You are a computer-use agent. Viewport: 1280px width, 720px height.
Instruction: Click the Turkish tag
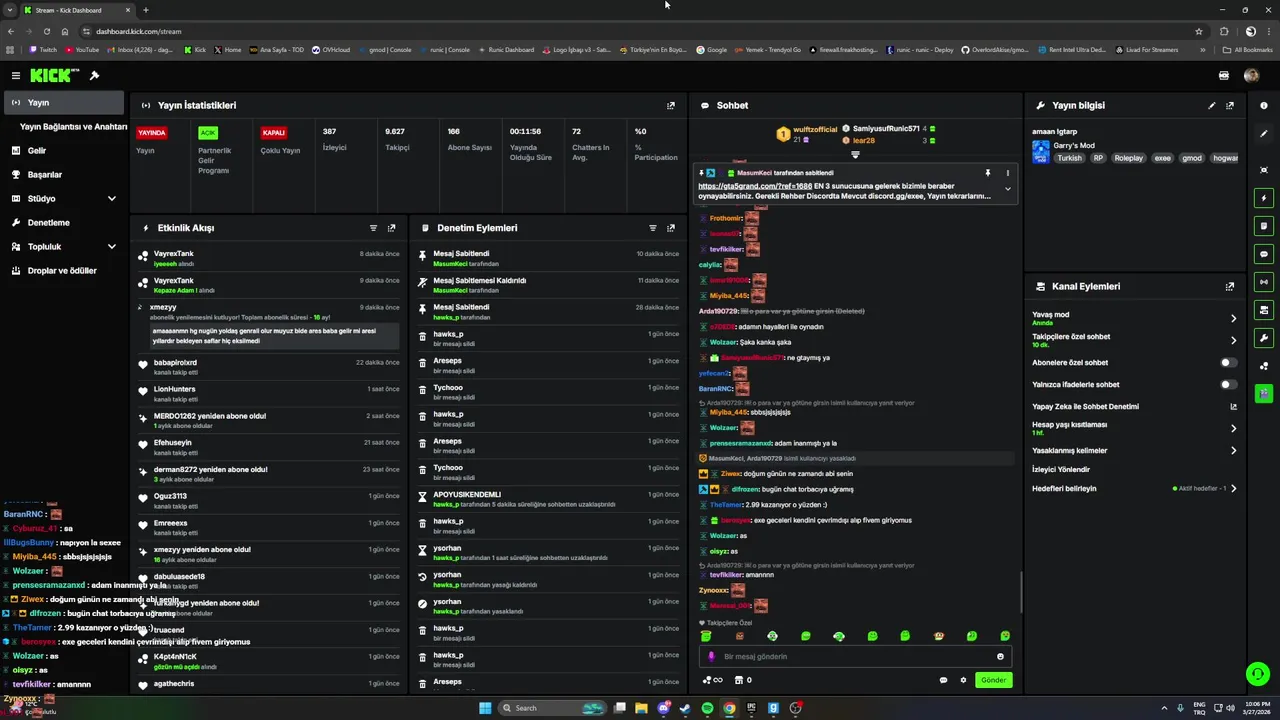click(x=1070, y=158)
